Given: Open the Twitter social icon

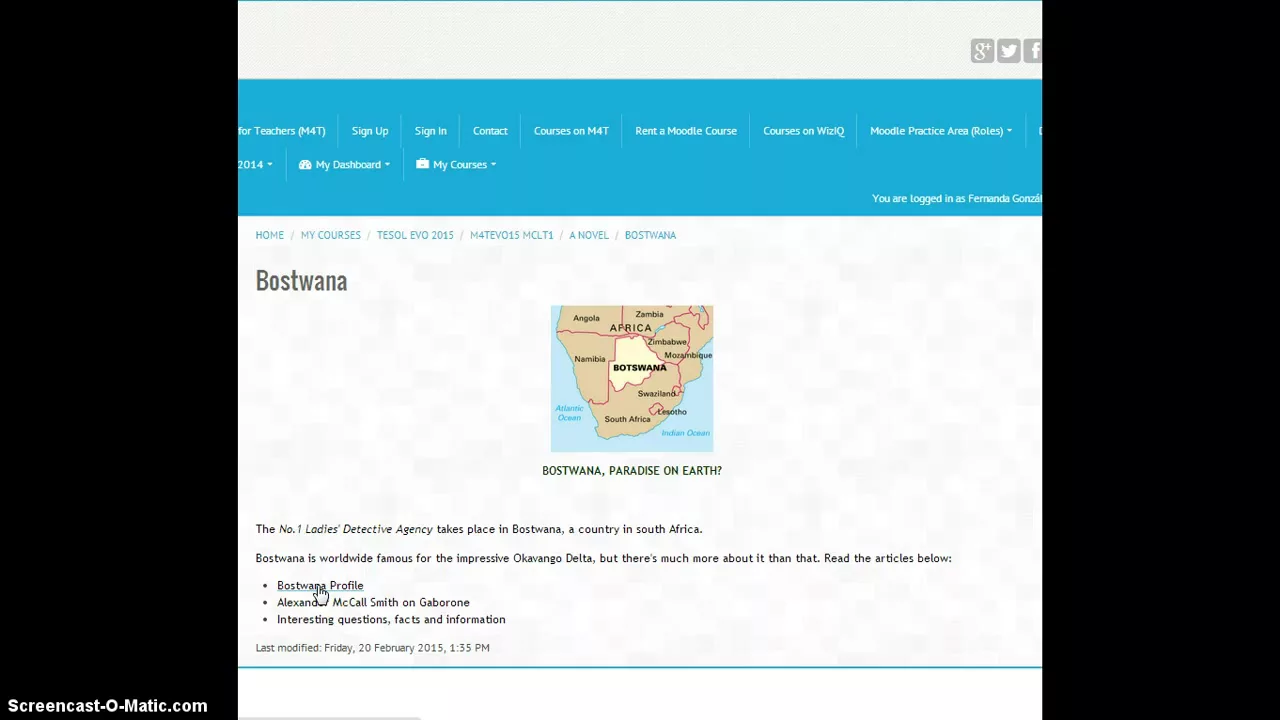Looking at the screenshot, I should click(1008, 51).
